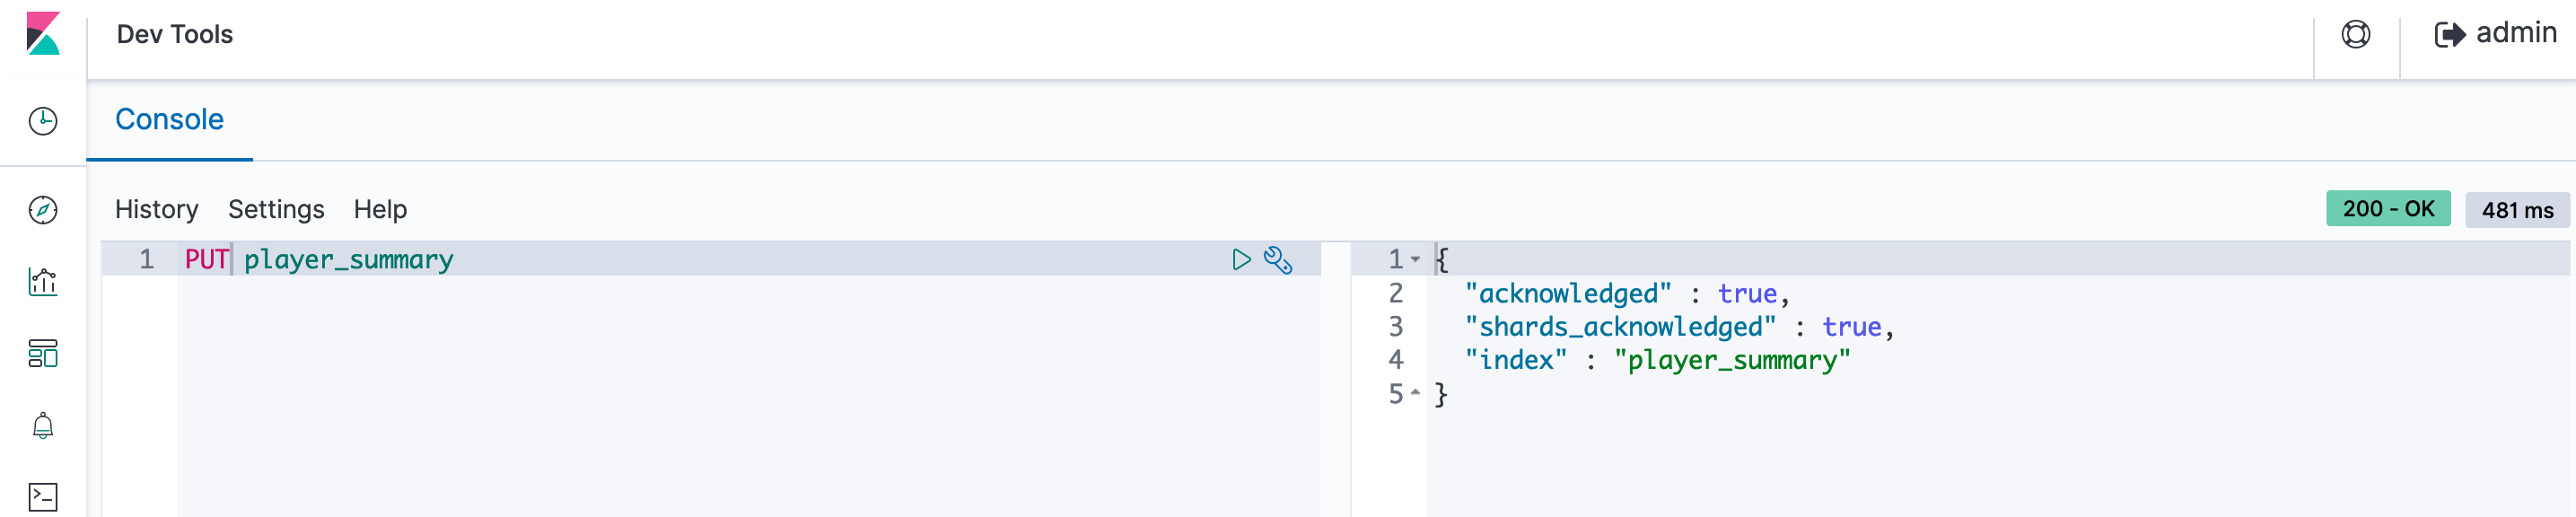Open Visualize chart icon in sidebar
The image size is (2576, 517).
tap(43, 282)
